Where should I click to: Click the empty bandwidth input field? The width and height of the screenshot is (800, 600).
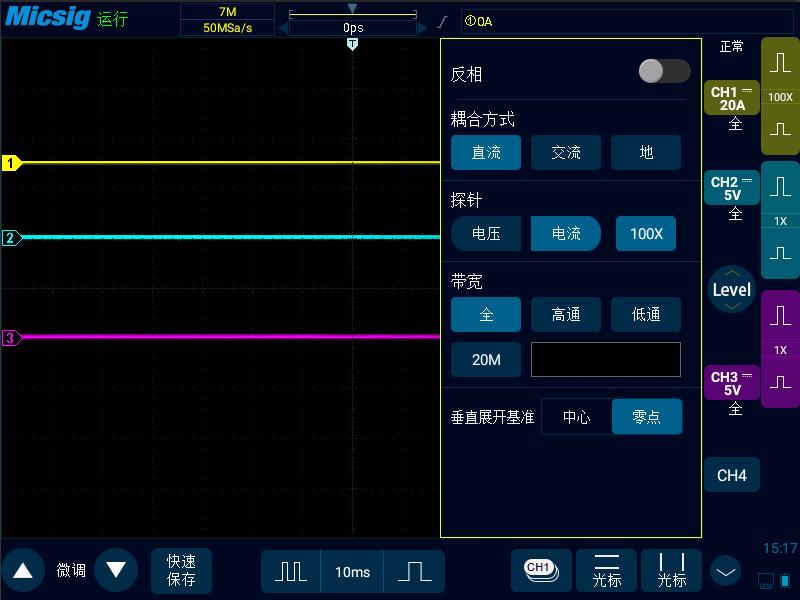coord(605,359)
